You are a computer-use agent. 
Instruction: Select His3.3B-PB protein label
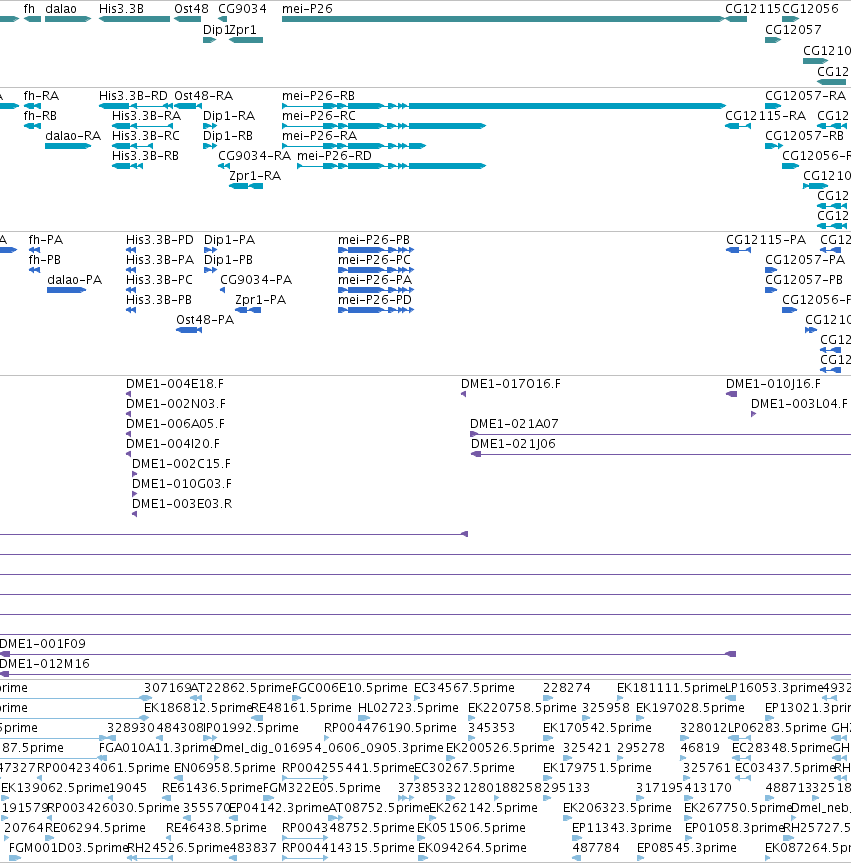[159, 300]
